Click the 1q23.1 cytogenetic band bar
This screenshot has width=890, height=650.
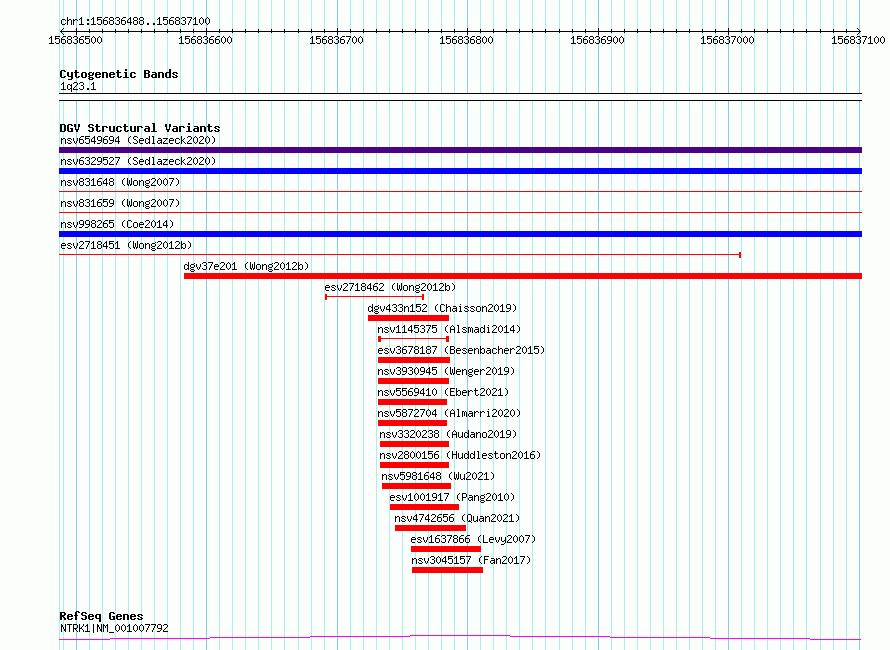pos(460,97)
